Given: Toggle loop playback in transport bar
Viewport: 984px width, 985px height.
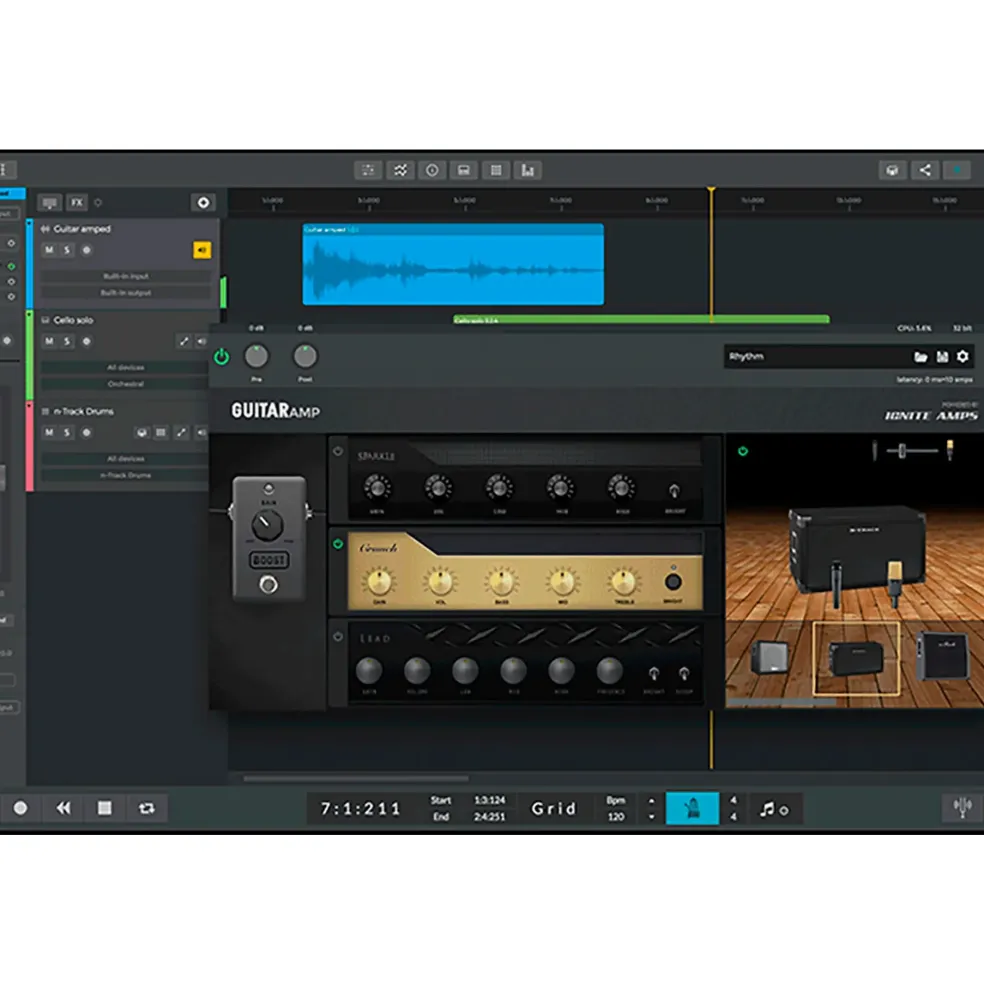Looking at the screenshot, I should tap(146, 808).
